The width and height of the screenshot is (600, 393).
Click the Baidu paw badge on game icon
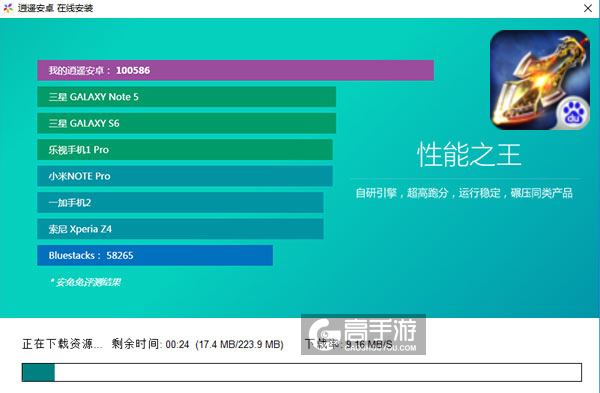point(572,113)
